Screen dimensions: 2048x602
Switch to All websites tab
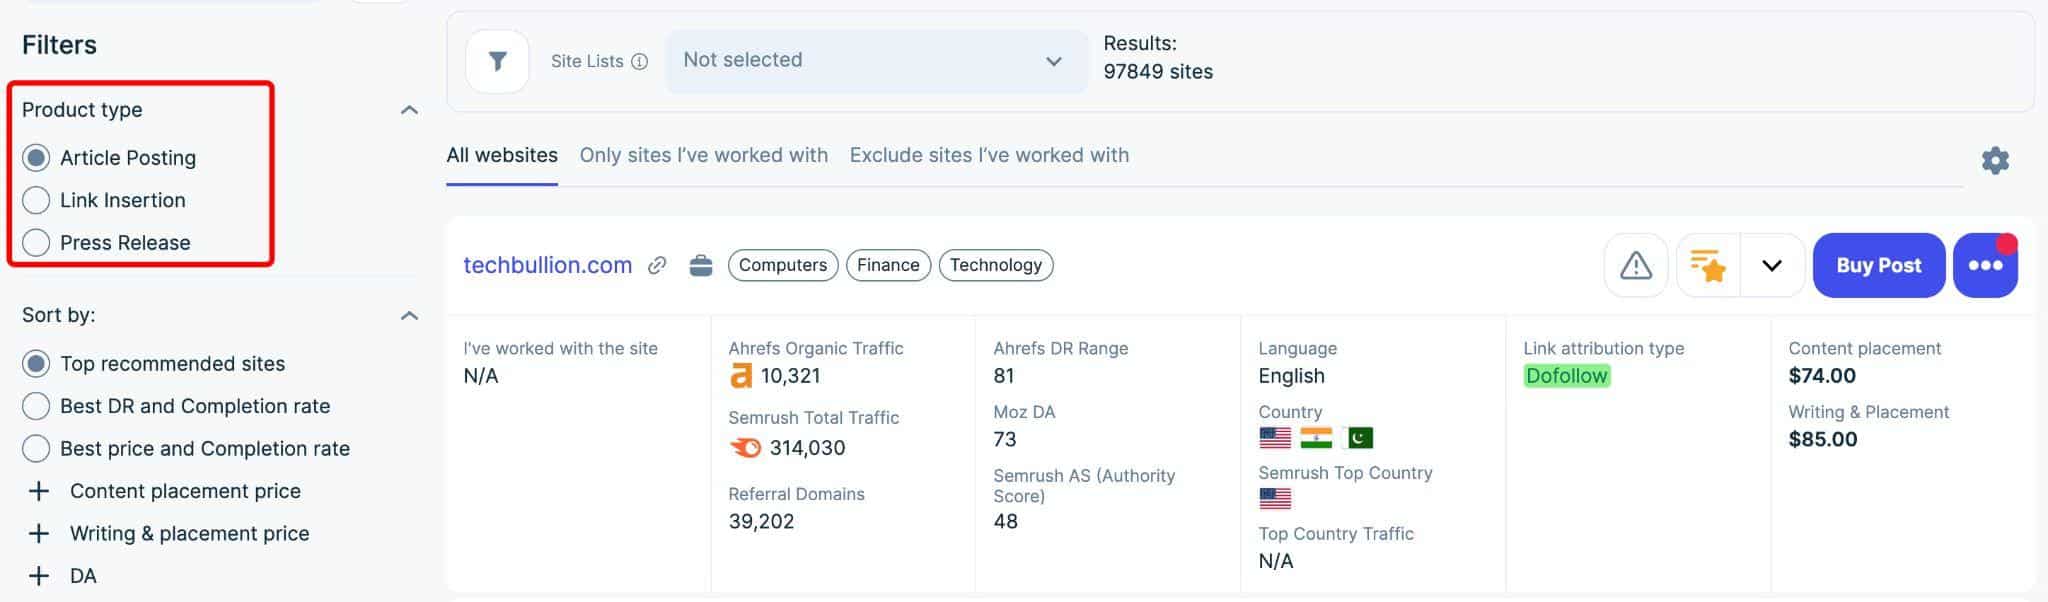(x=502, y=155)
